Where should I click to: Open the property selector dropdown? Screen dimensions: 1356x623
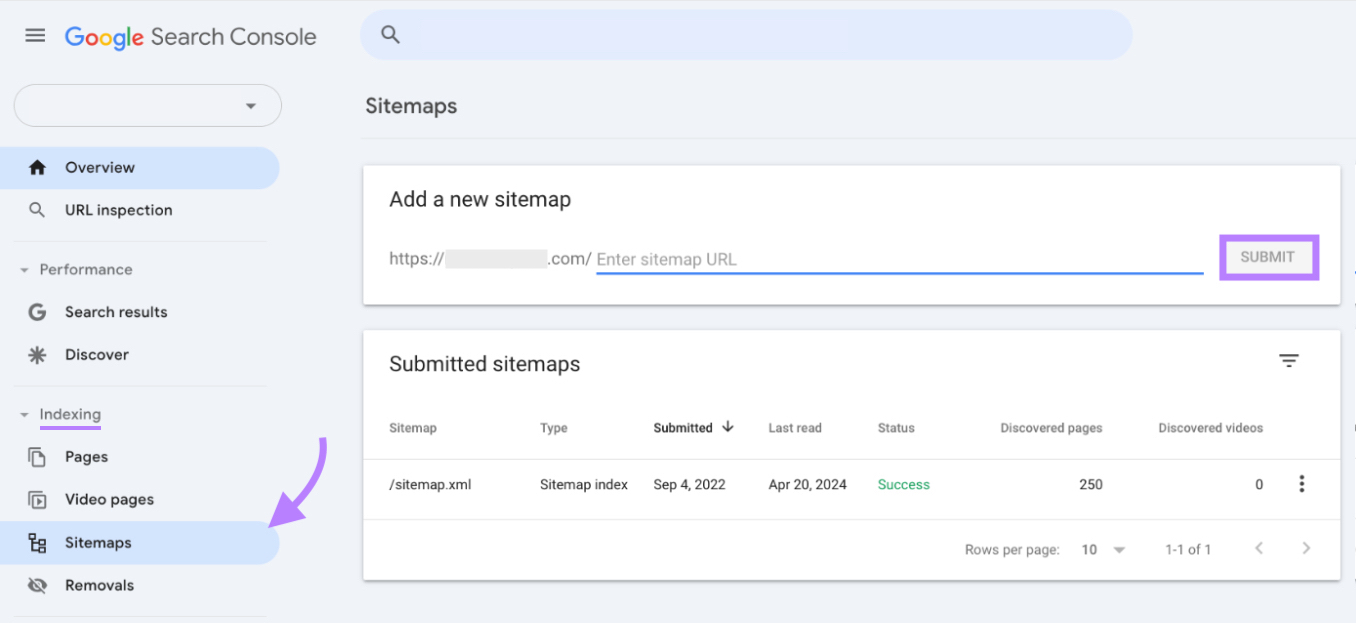146,105
